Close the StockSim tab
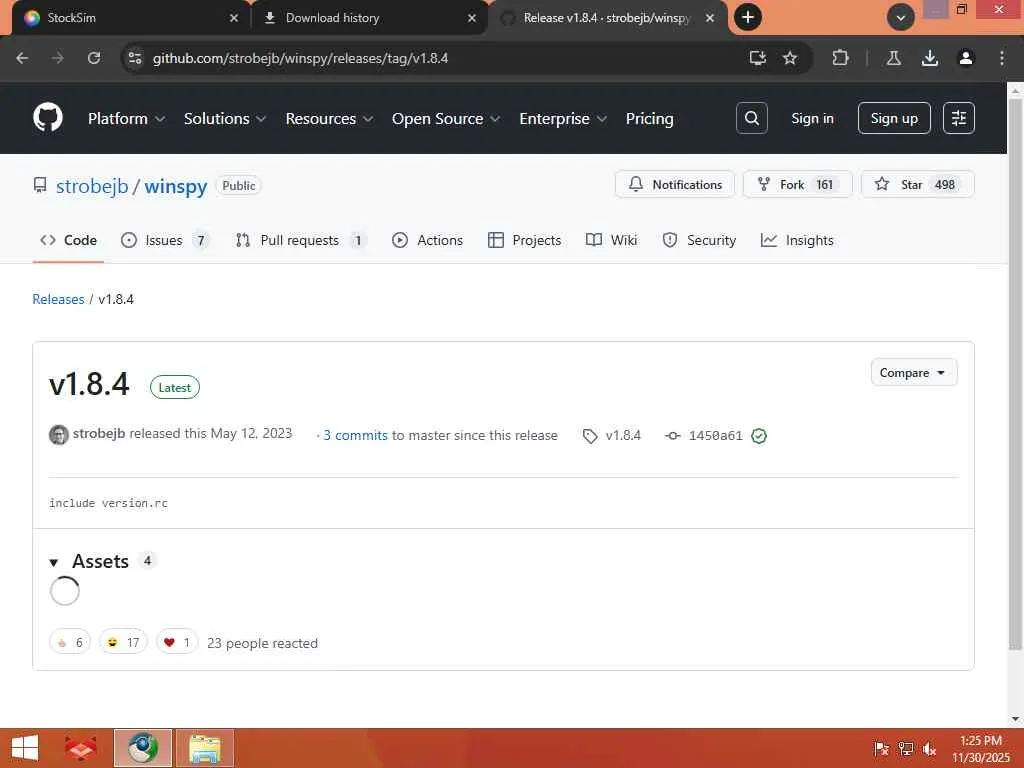The image size is (1024, 768). coord(234,18)
